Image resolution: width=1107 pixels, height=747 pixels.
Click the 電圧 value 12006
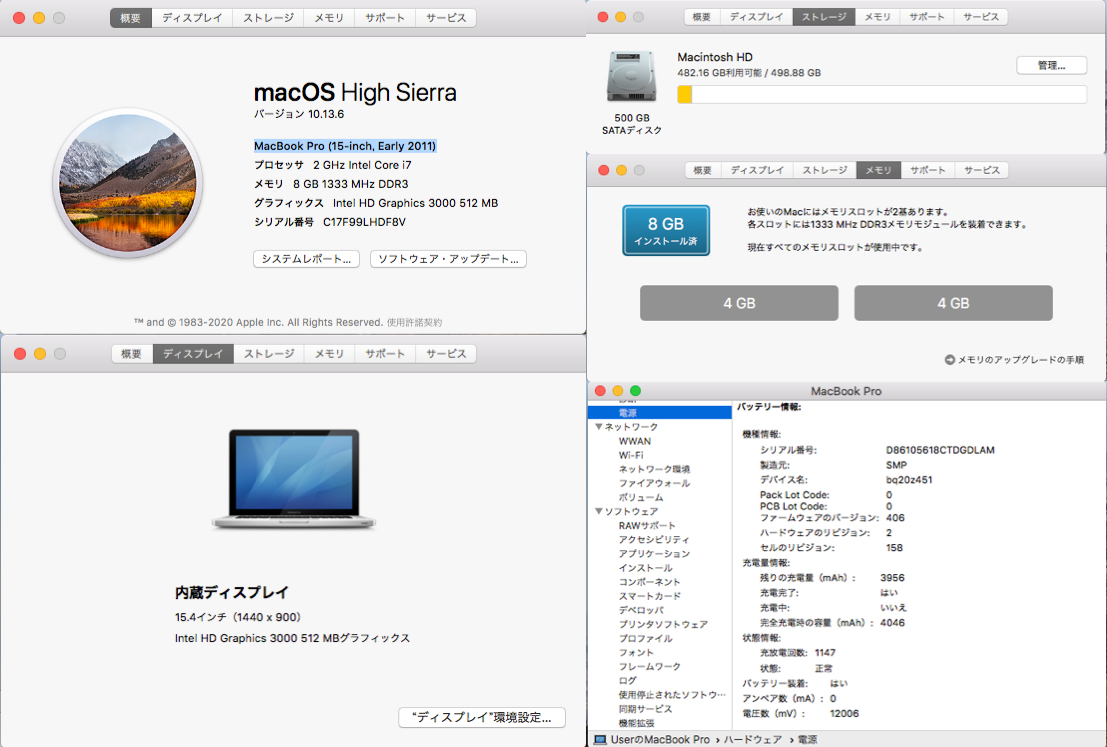(x=844, y=714)
